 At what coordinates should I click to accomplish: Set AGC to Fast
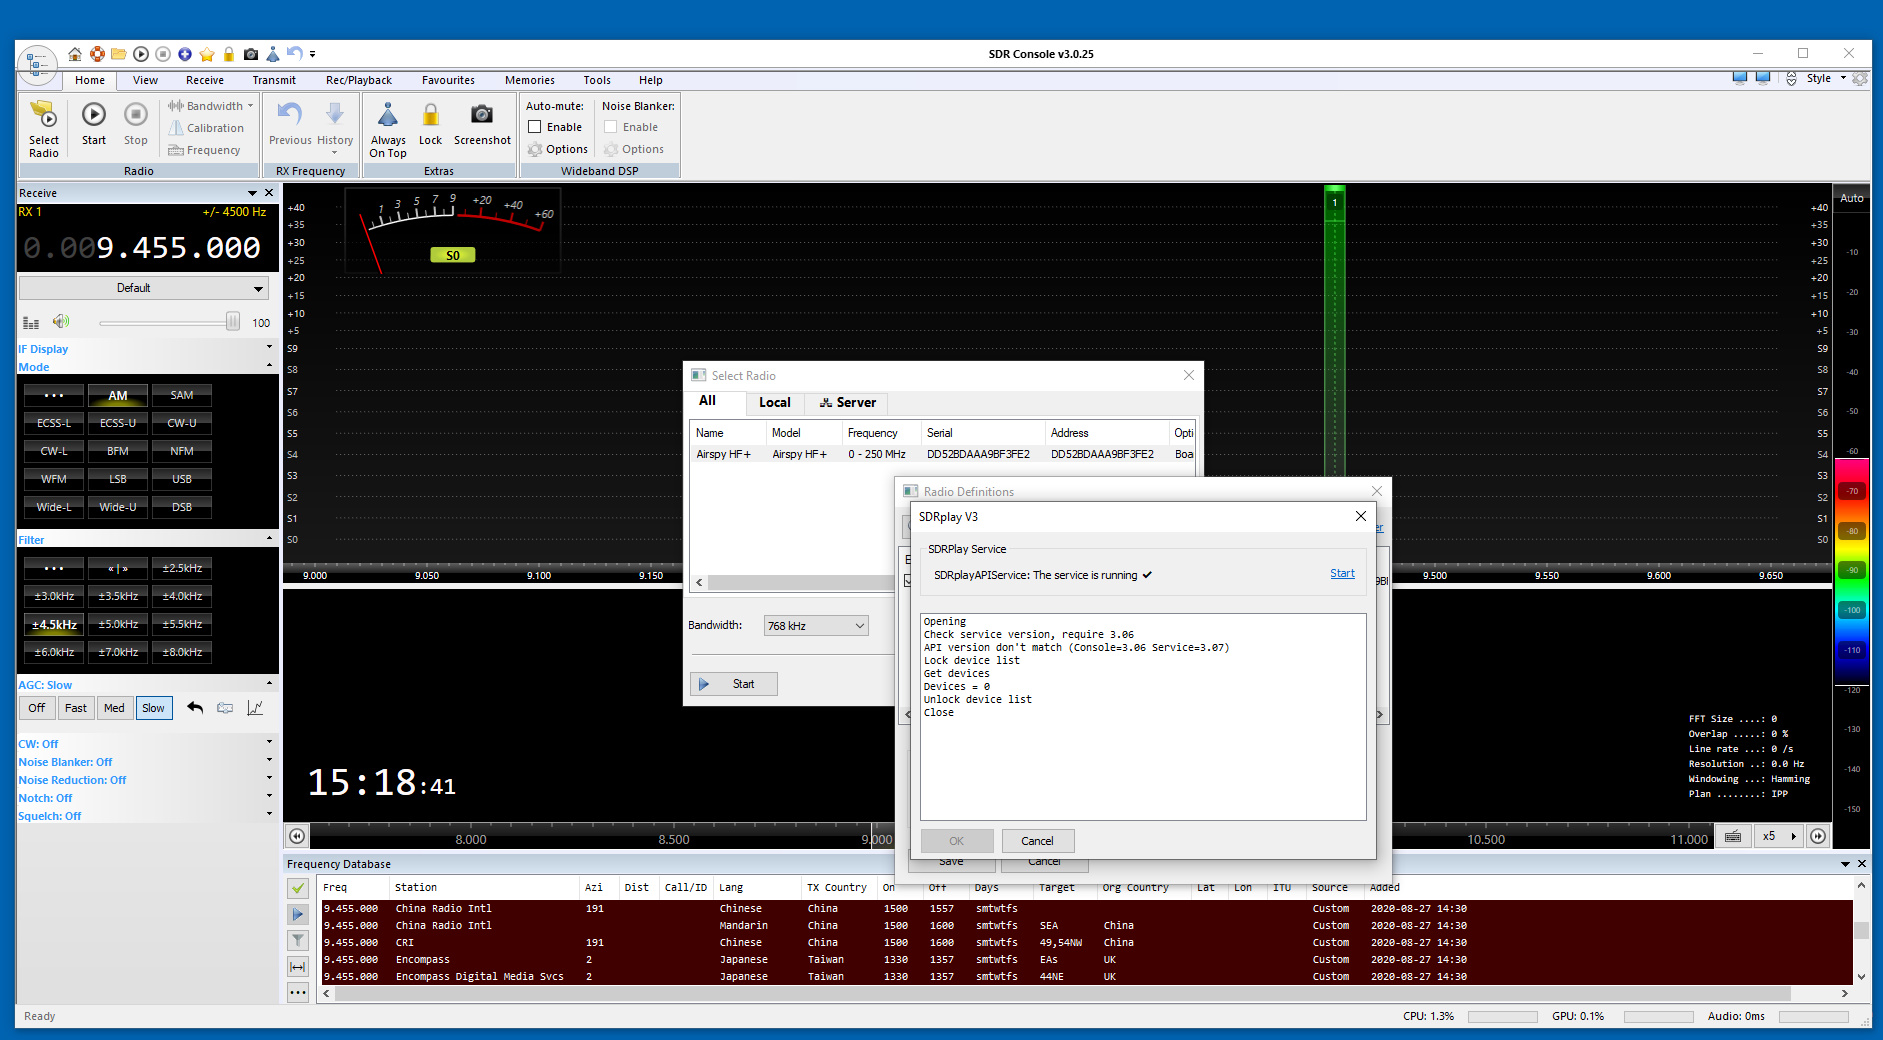(76, 708)
